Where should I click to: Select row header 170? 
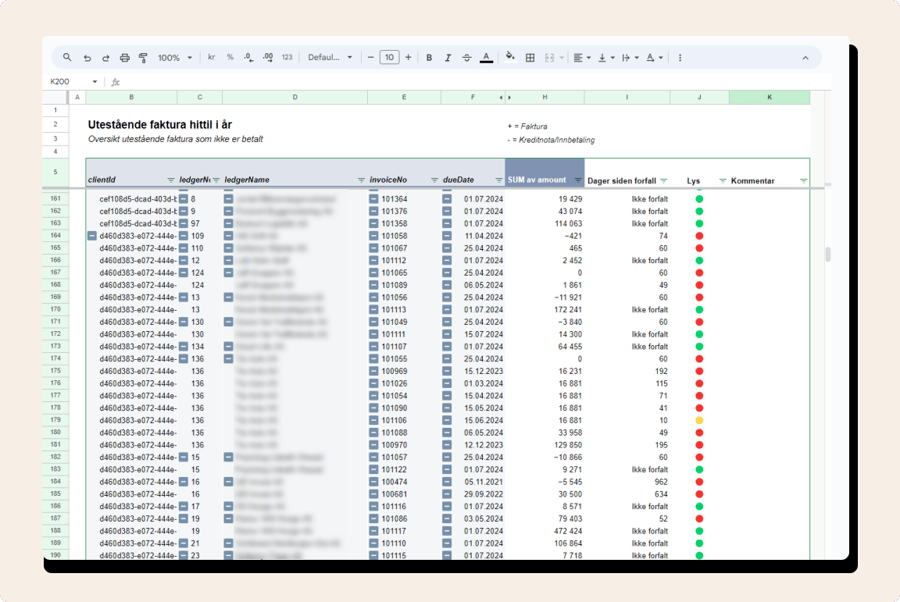tap(56, 309)
